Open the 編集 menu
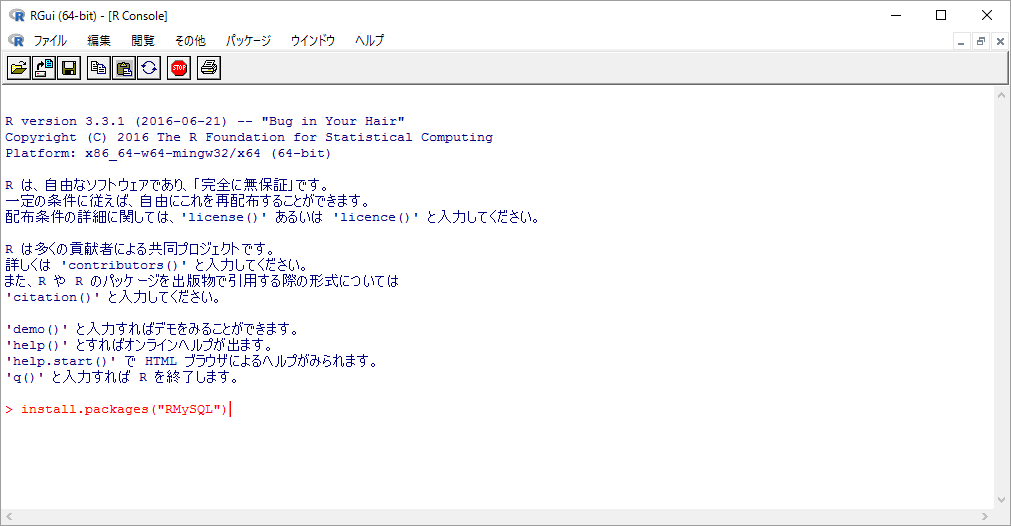This screenshot has width=1011, height=526. pos(99,41)
